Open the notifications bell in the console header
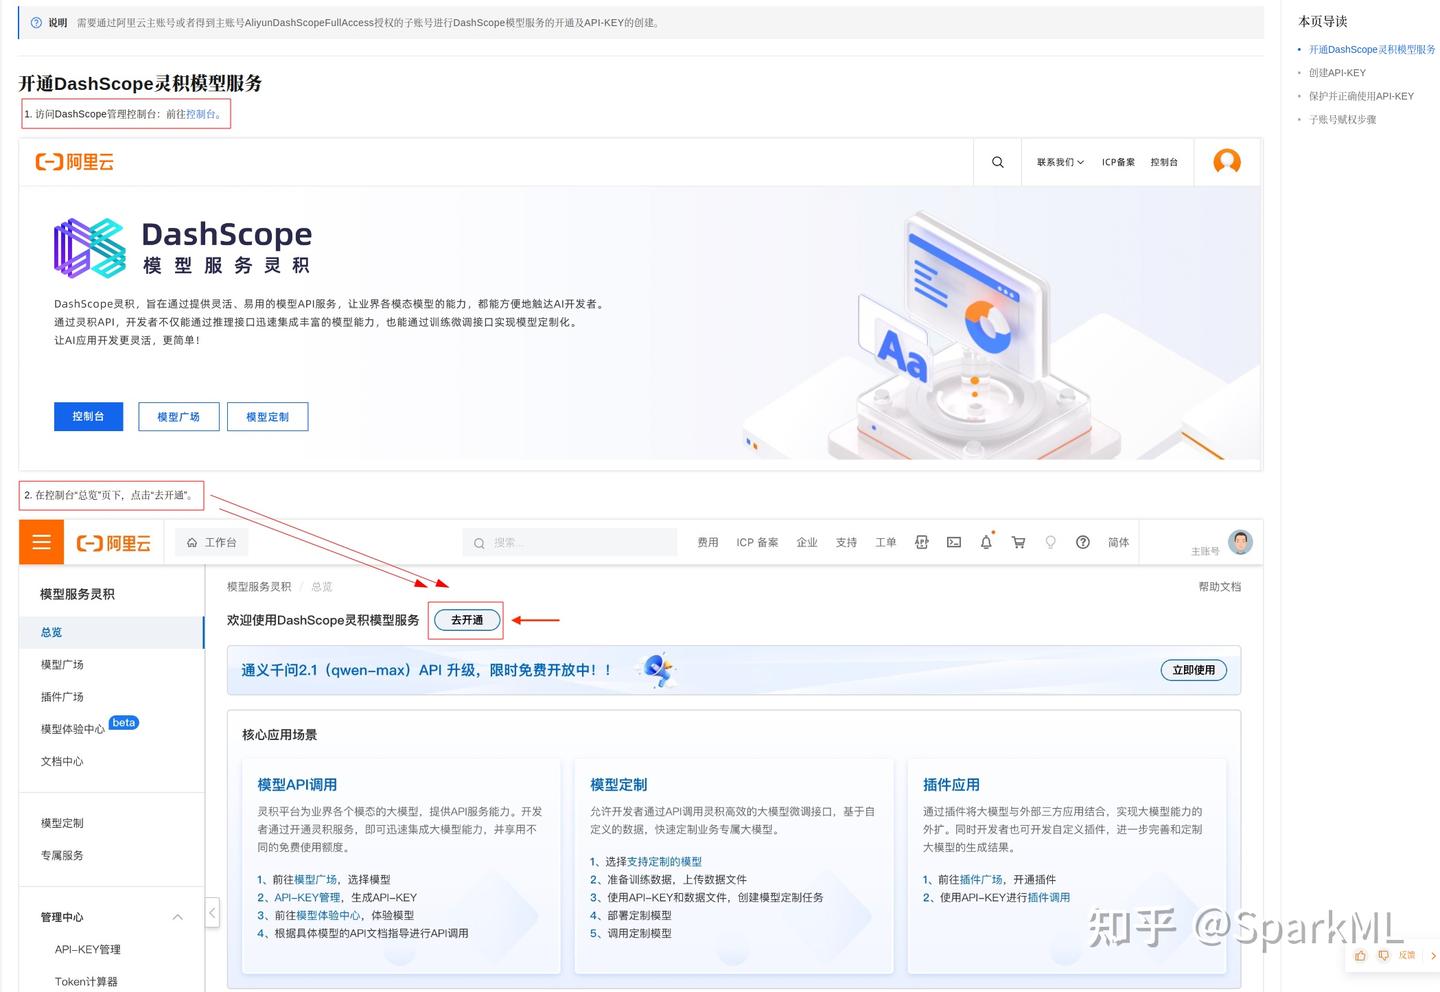 click(986, 542)
